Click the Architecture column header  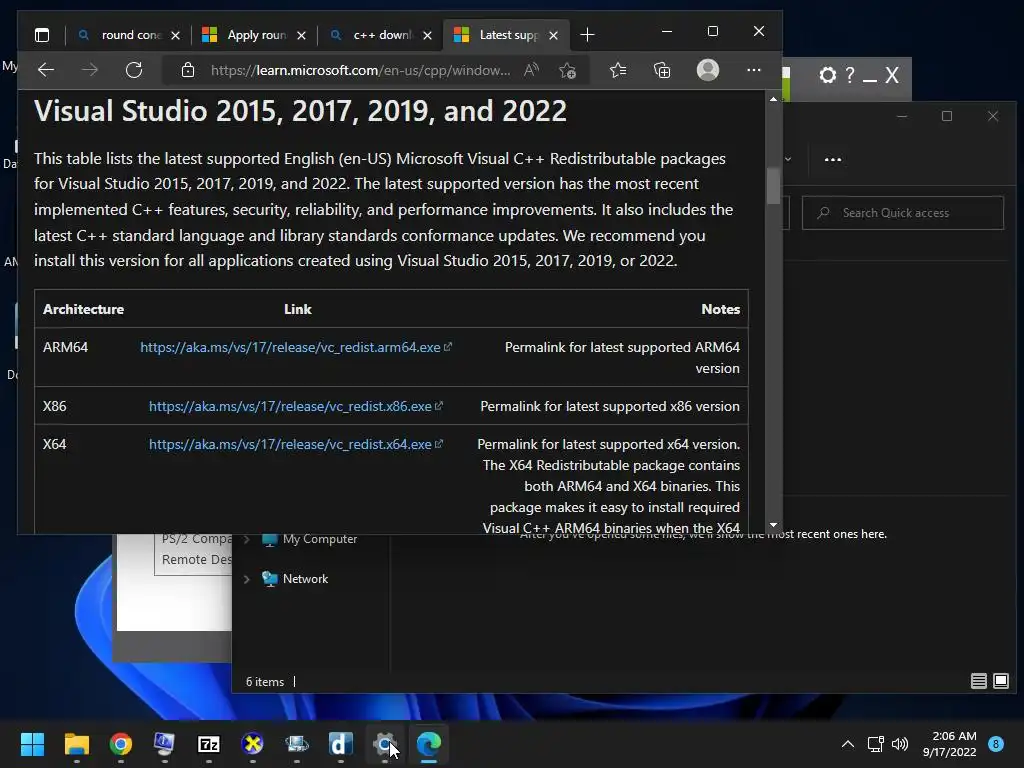click(83, 310)
